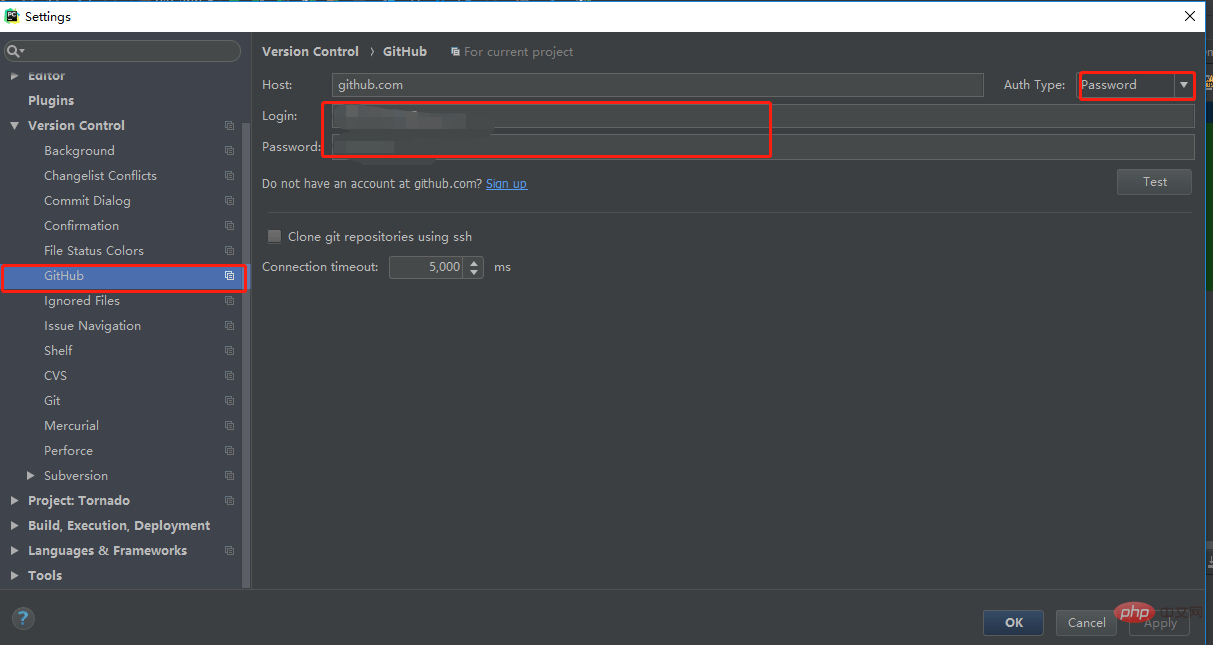This screenshot has width=1213, height=645.
Task: Click Version Control in breadcrumb
Action: tap(310, 52)
